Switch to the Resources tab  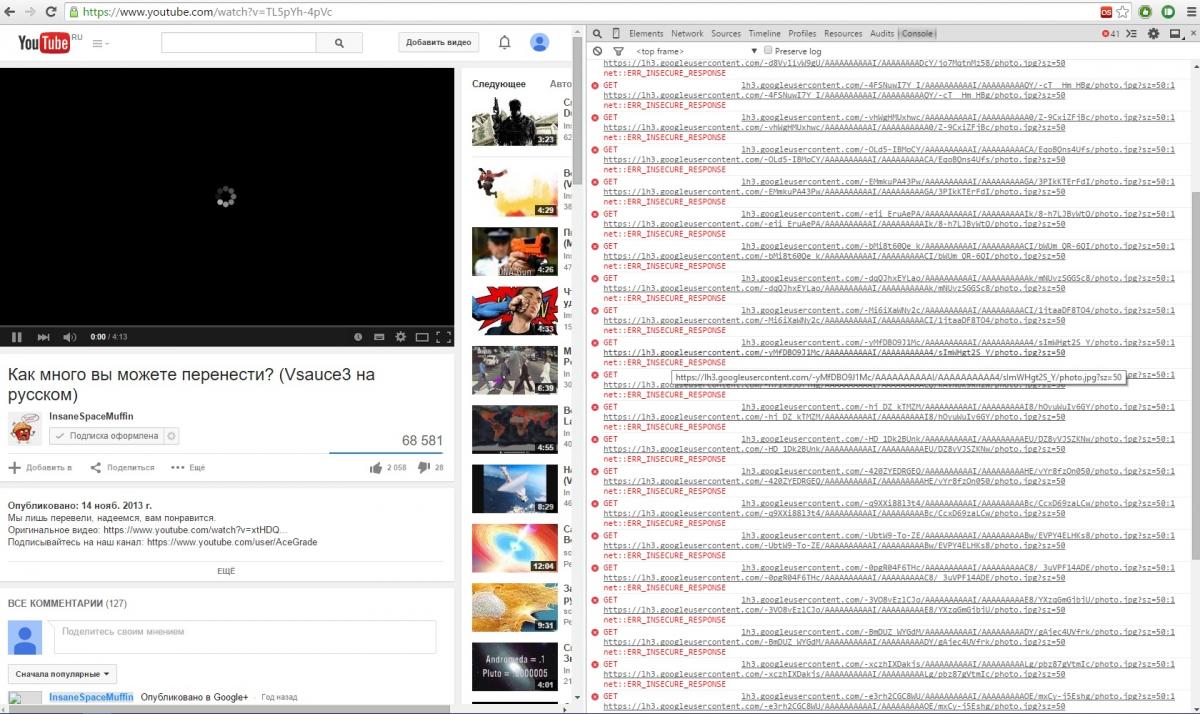click(843, 33)
